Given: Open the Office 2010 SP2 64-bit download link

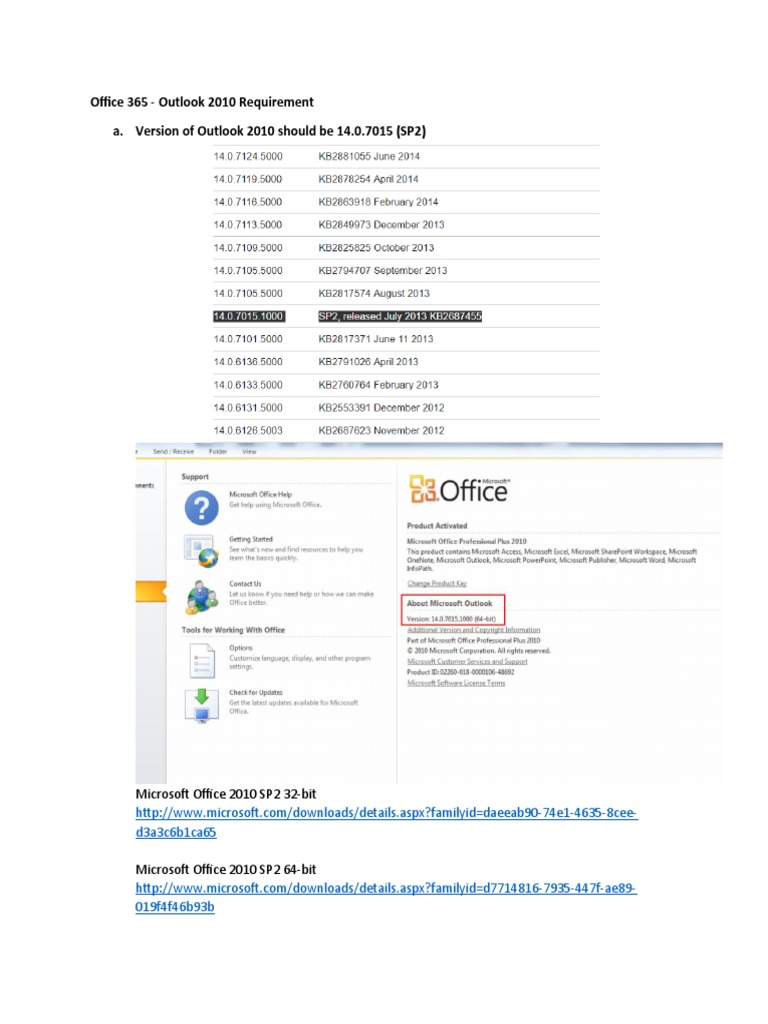Looking at the screenshot, I should coord(385,897).
